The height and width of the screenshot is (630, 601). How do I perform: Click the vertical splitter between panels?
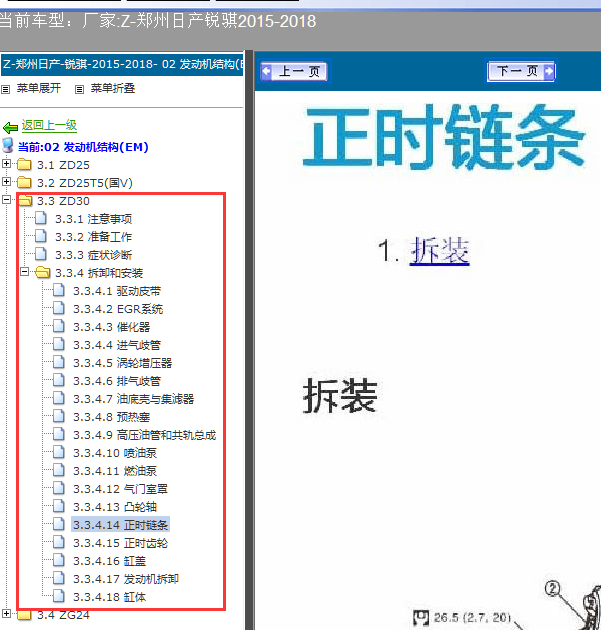(249, 340)
